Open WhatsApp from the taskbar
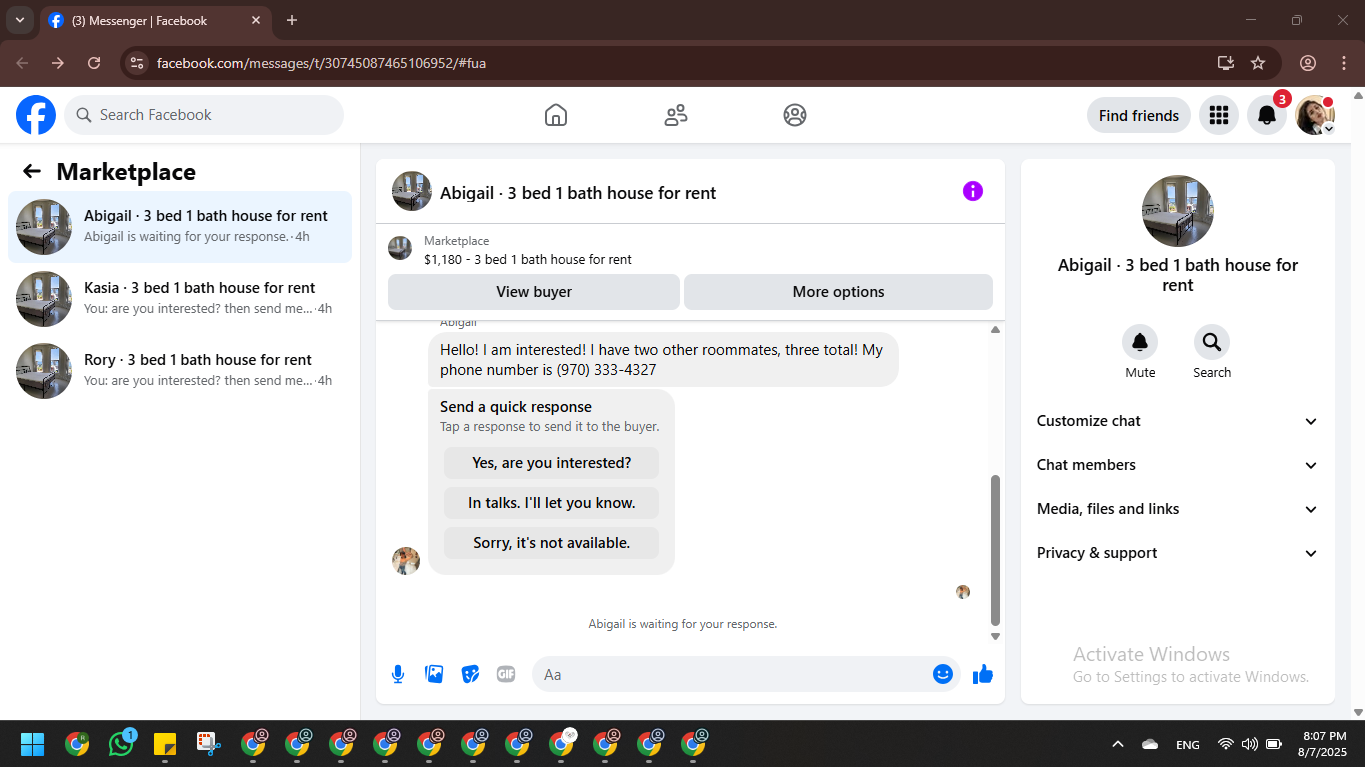The width and height of the screenshot is (1365, 767). (121, 744)
